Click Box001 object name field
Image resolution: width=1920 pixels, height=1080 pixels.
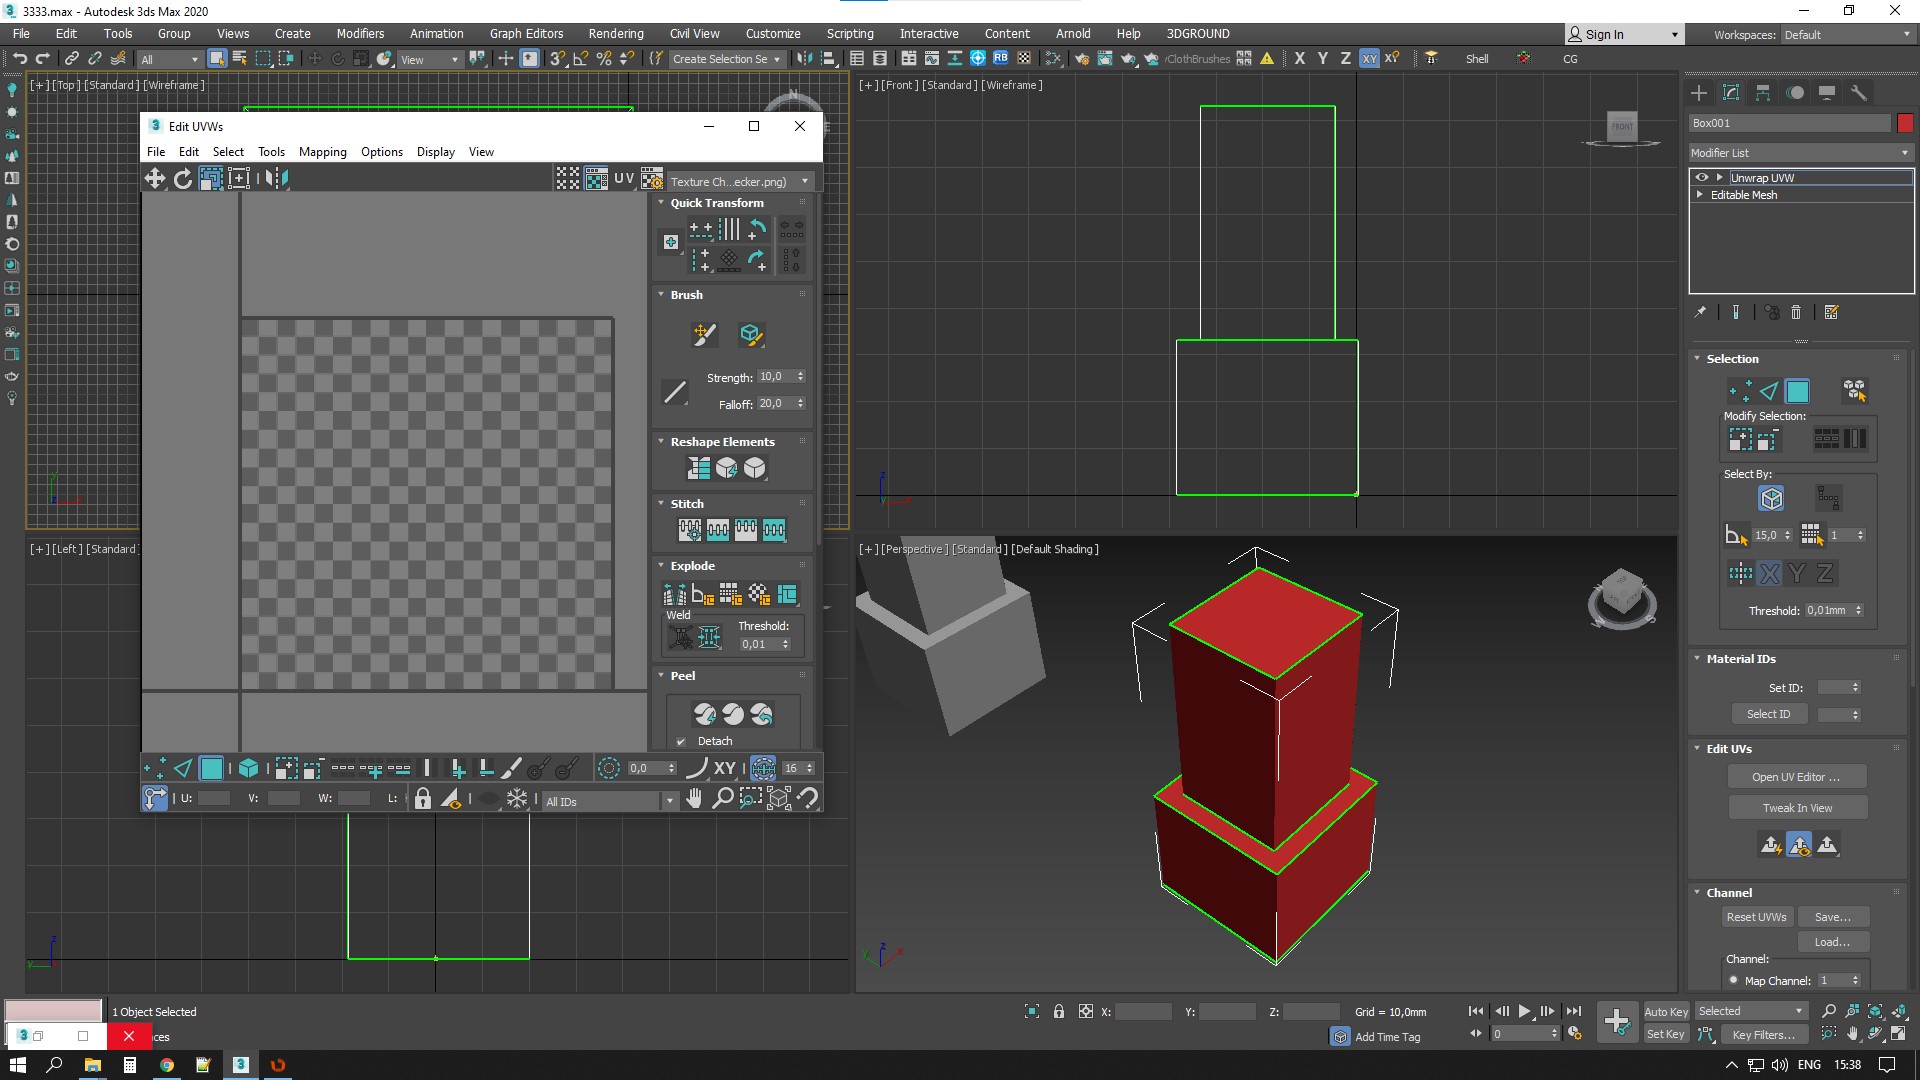(1789, 123)
